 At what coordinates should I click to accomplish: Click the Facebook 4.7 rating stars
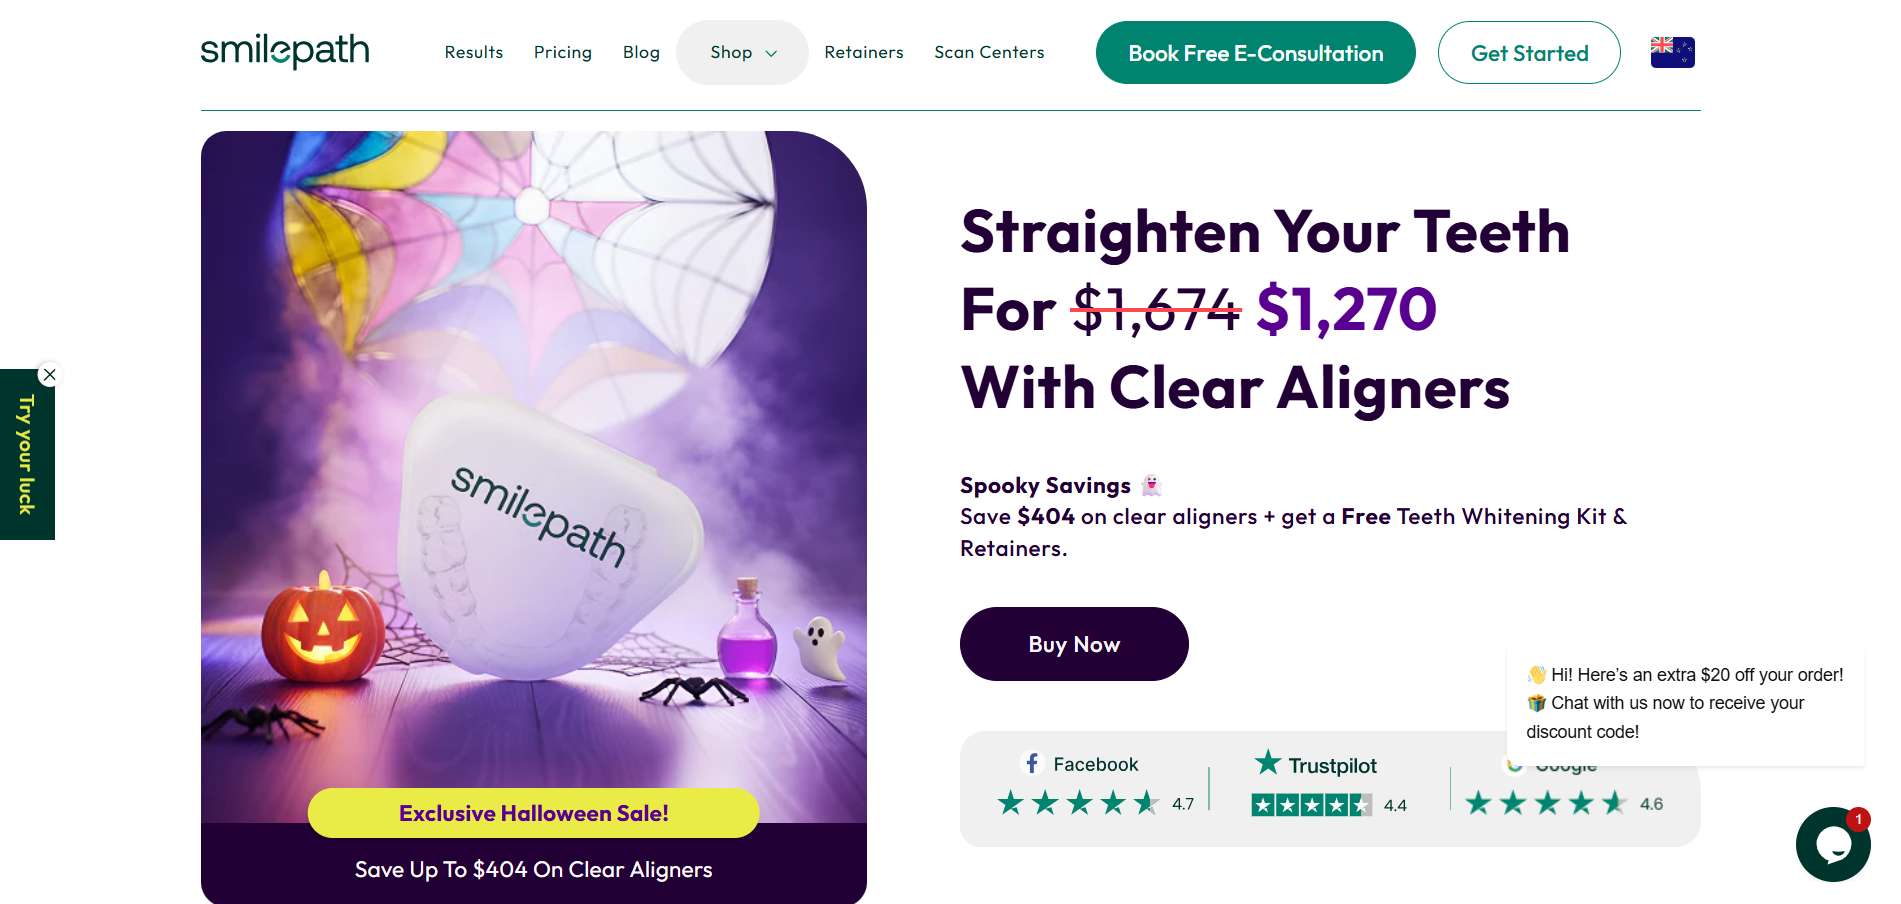tap(1078, 803)
